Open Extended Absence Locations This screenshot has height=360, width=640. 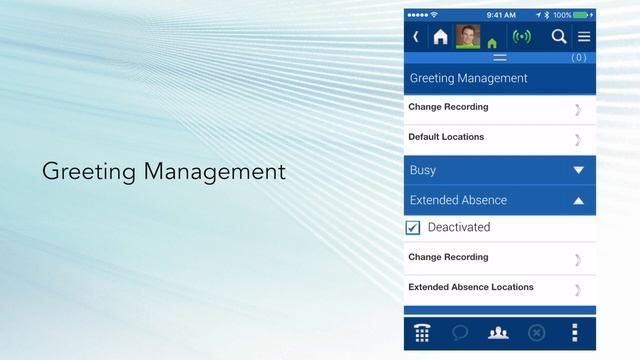pos(500,290)
